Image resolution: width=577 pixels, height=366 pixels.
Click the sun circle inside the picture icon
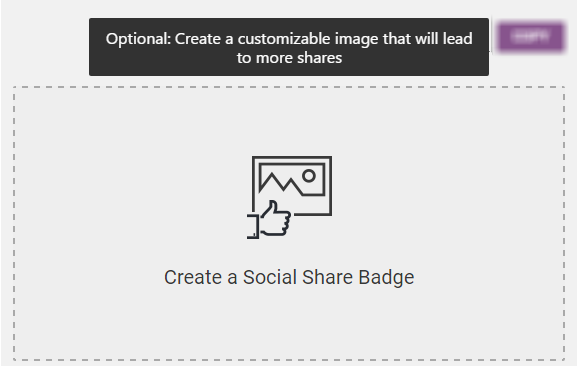pyautogui.click(x=309, y=176)
